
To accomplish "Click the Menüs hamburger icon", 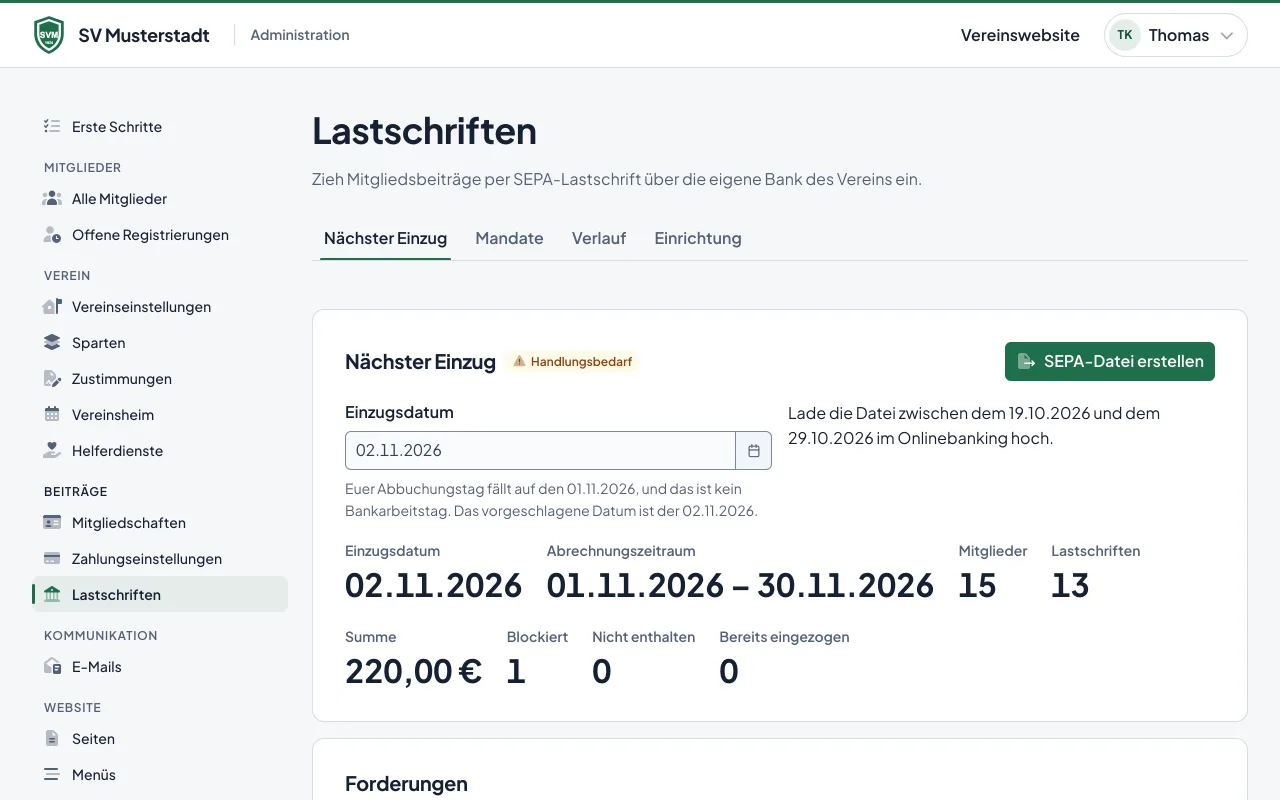I will coord(52,775).
